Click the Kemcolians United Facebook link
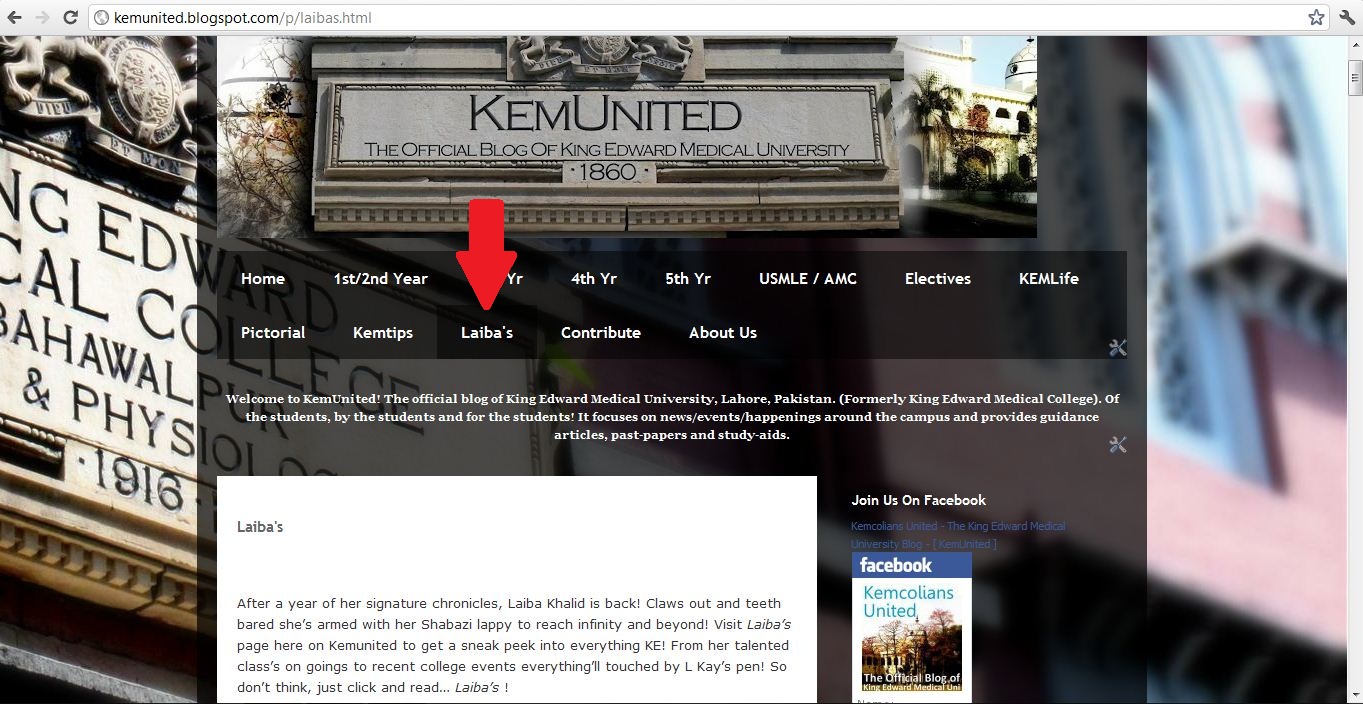This screenshot has height=704, width=1363. [x=958, y=535]
